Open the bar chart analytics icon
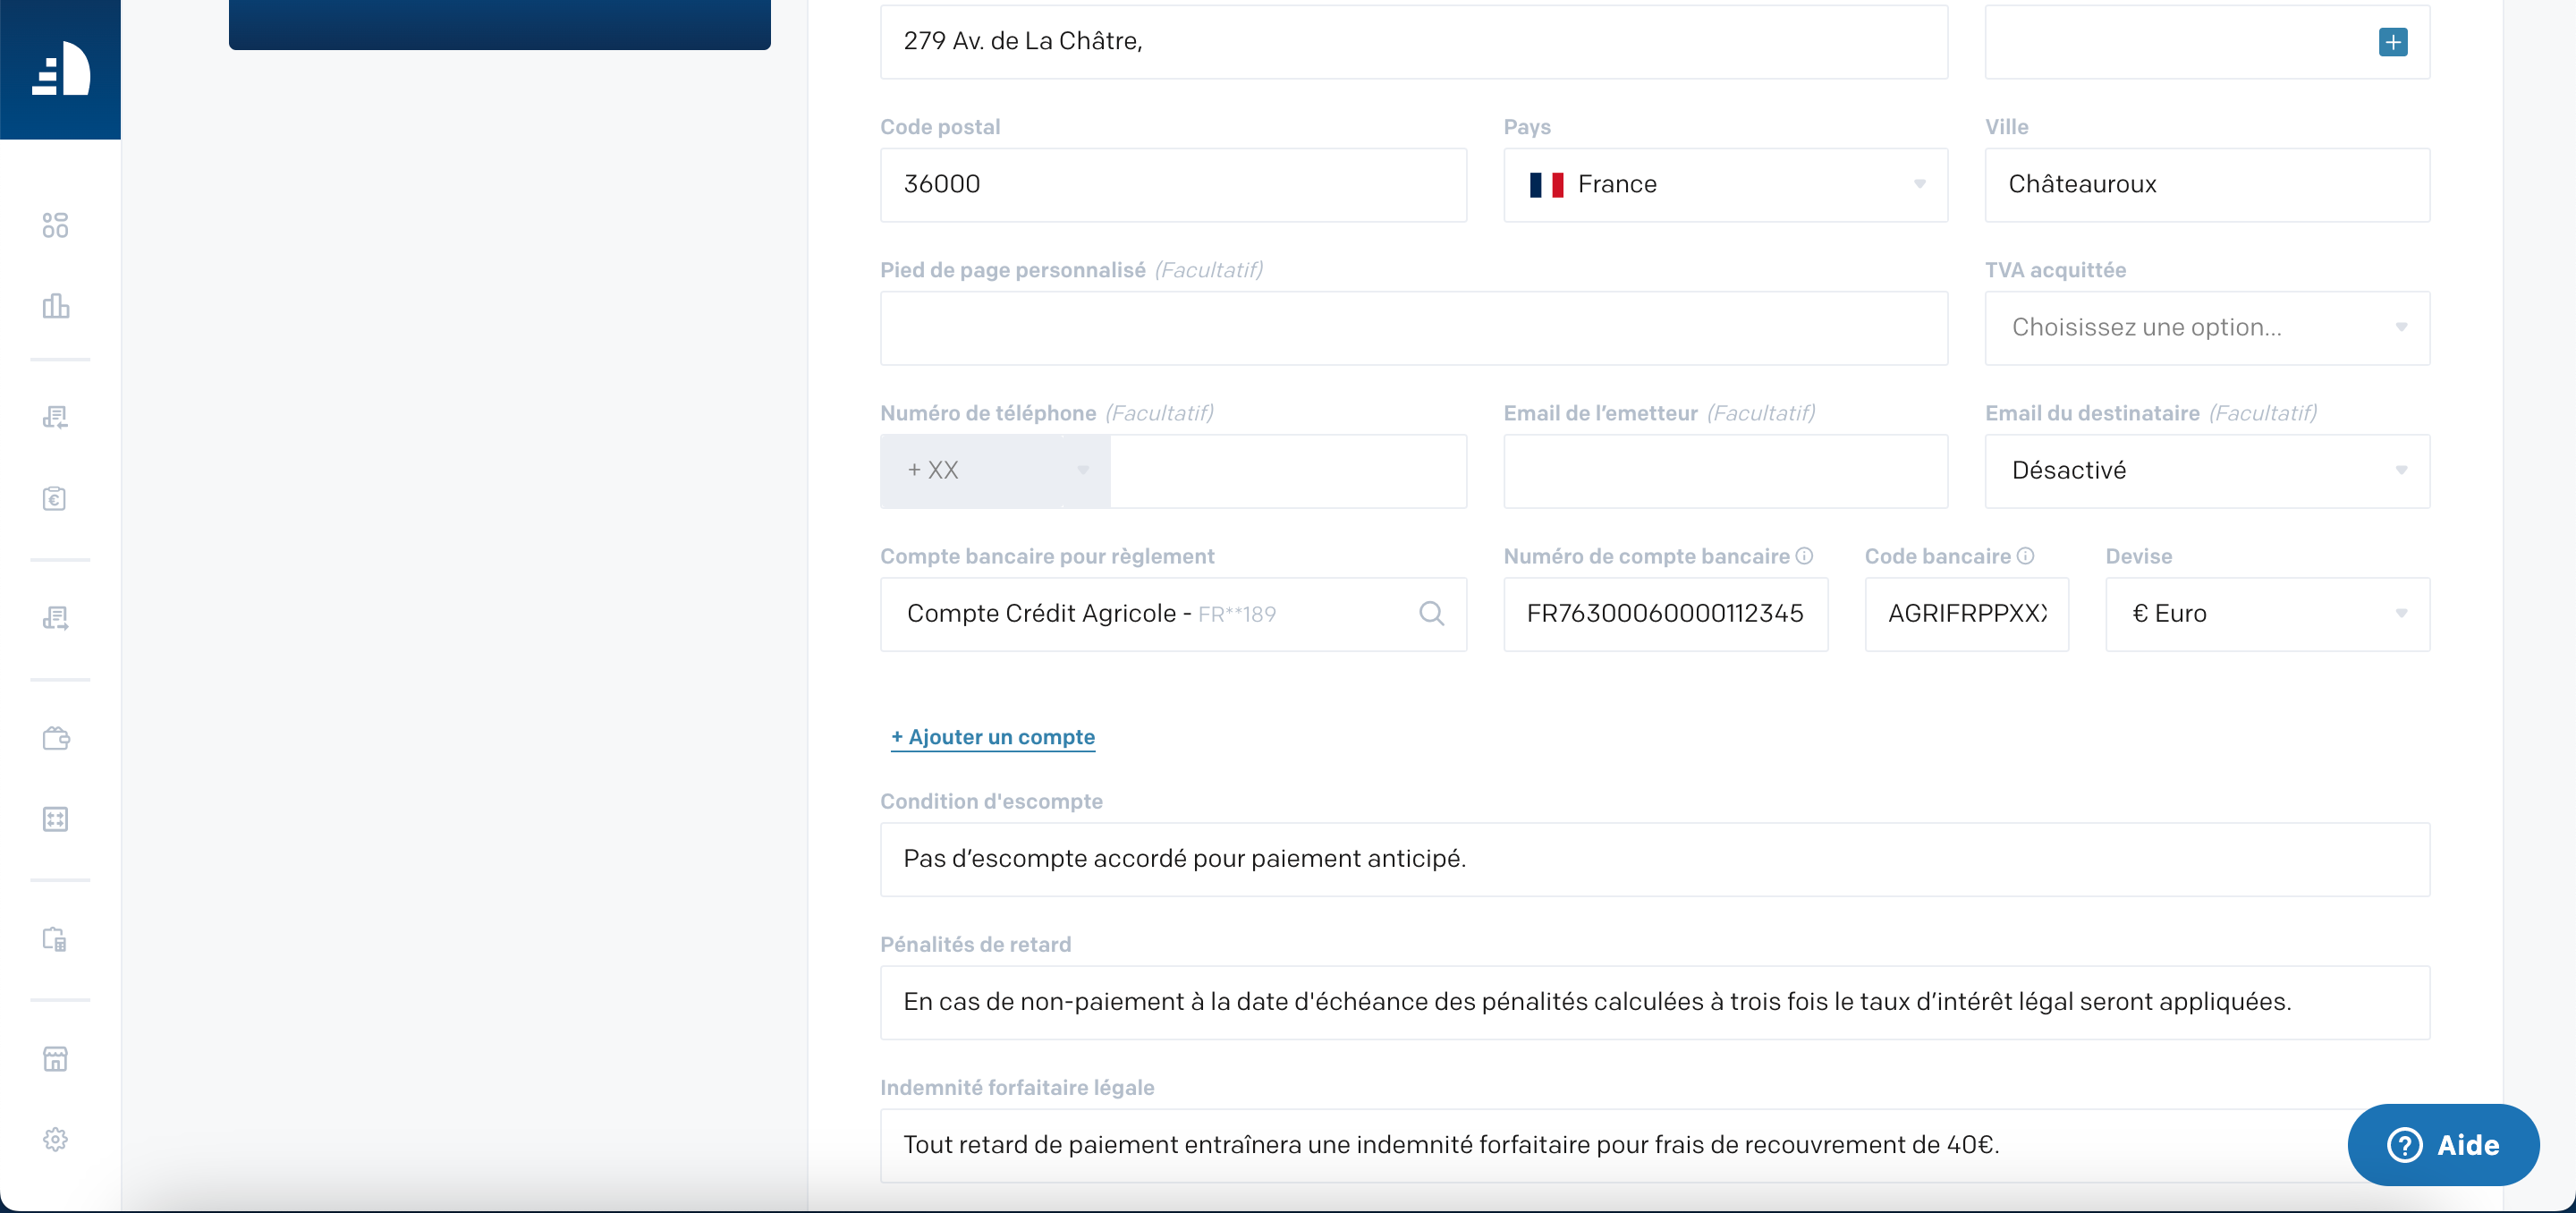 [x=56, y=306]
